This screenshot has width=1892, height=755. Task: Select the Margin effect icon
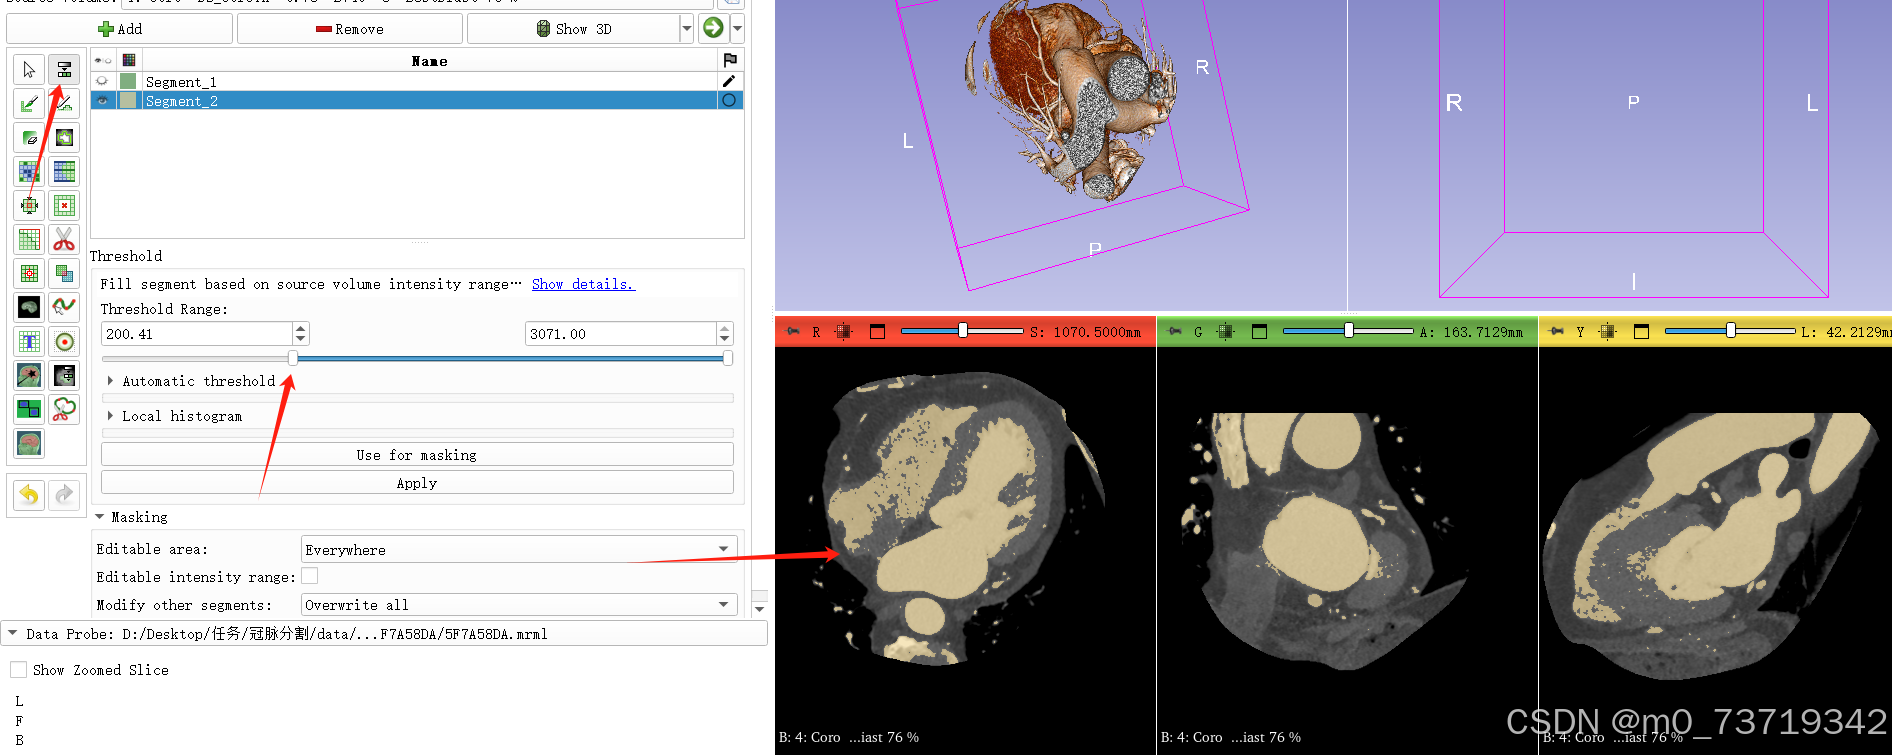coord(29,205)
